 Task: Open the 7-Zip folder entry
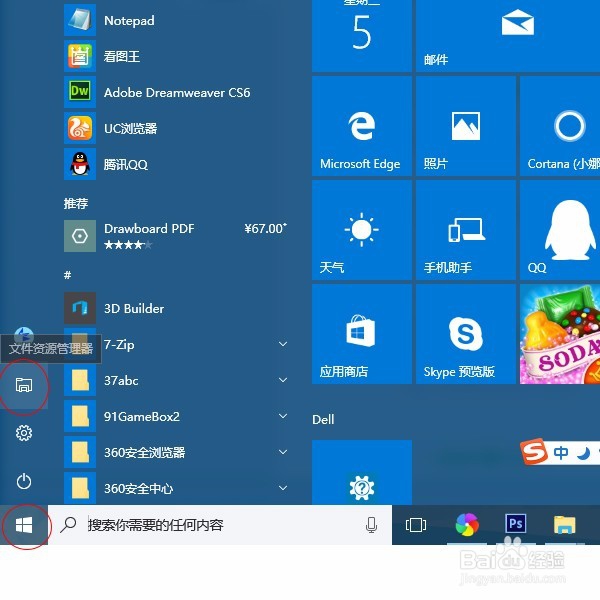pyautogui.click(x=176, y=344)
